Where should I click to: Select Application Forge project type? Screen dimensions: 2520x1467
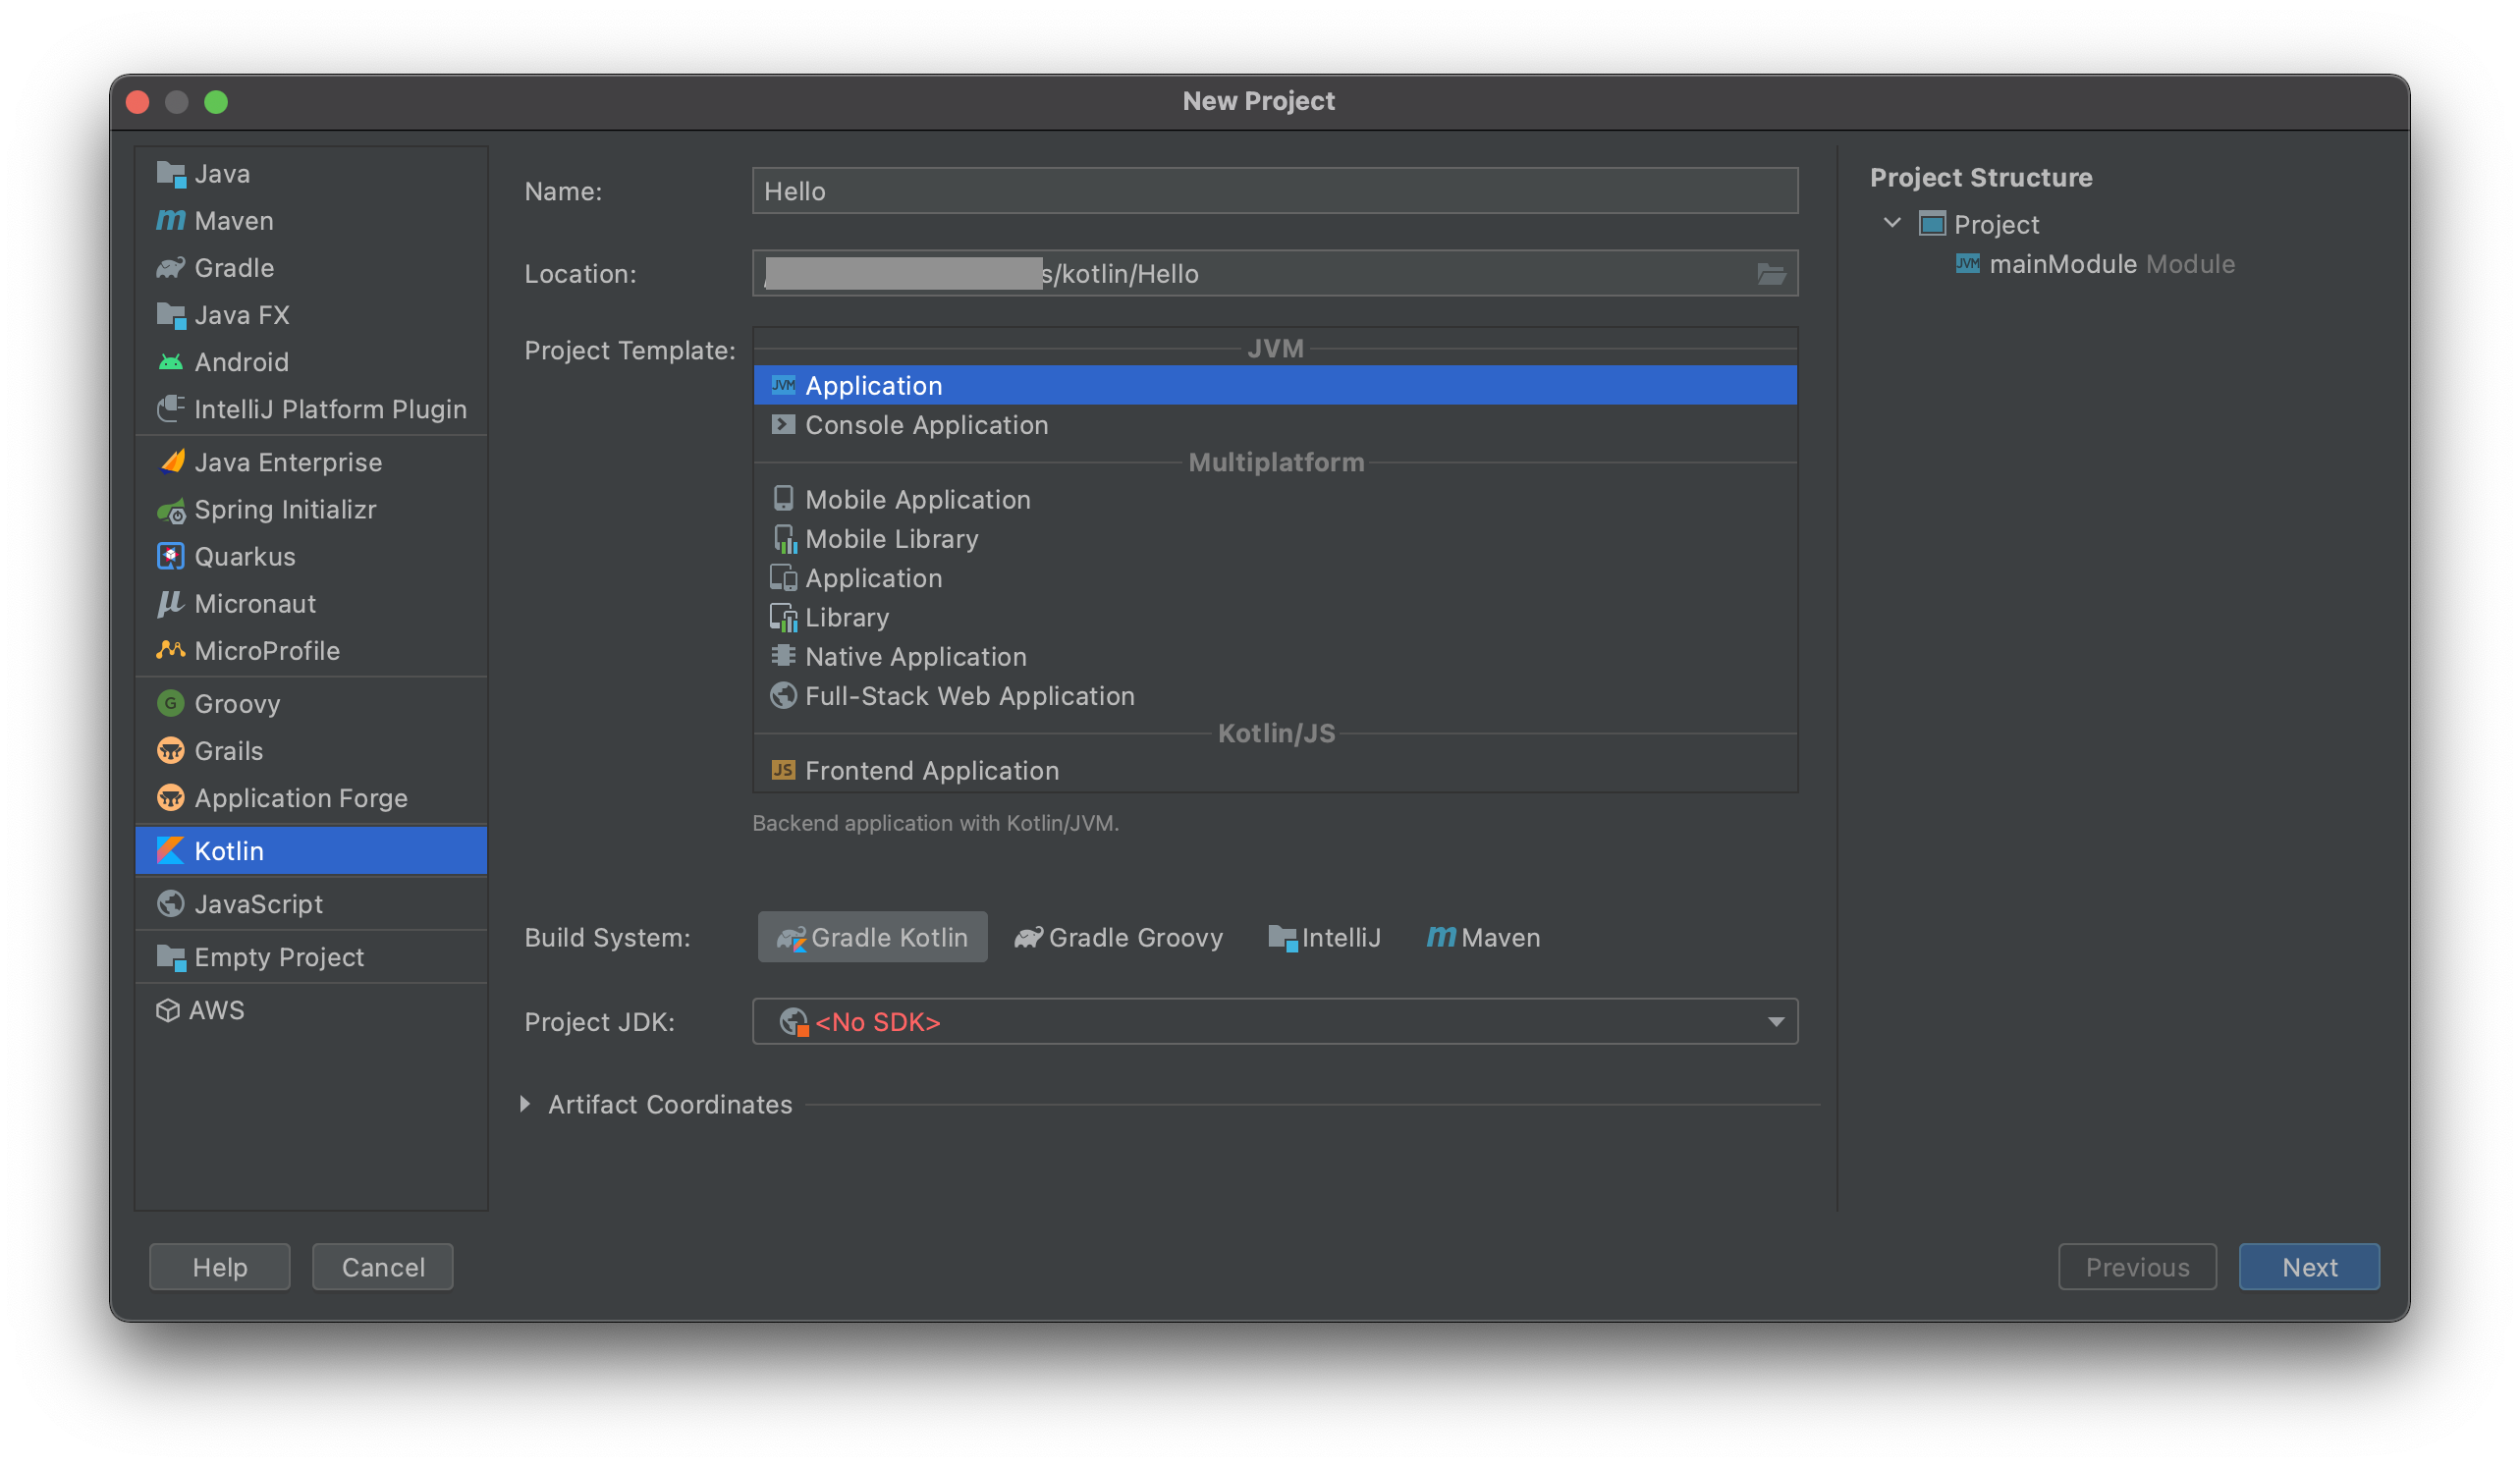311,797
